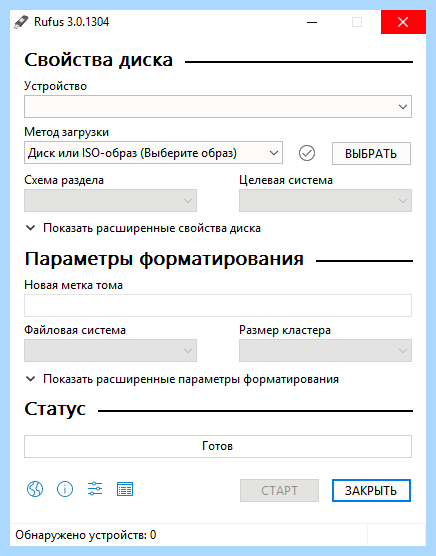
Task: Click the СТАРТ button
Action: tap(279, 490)
